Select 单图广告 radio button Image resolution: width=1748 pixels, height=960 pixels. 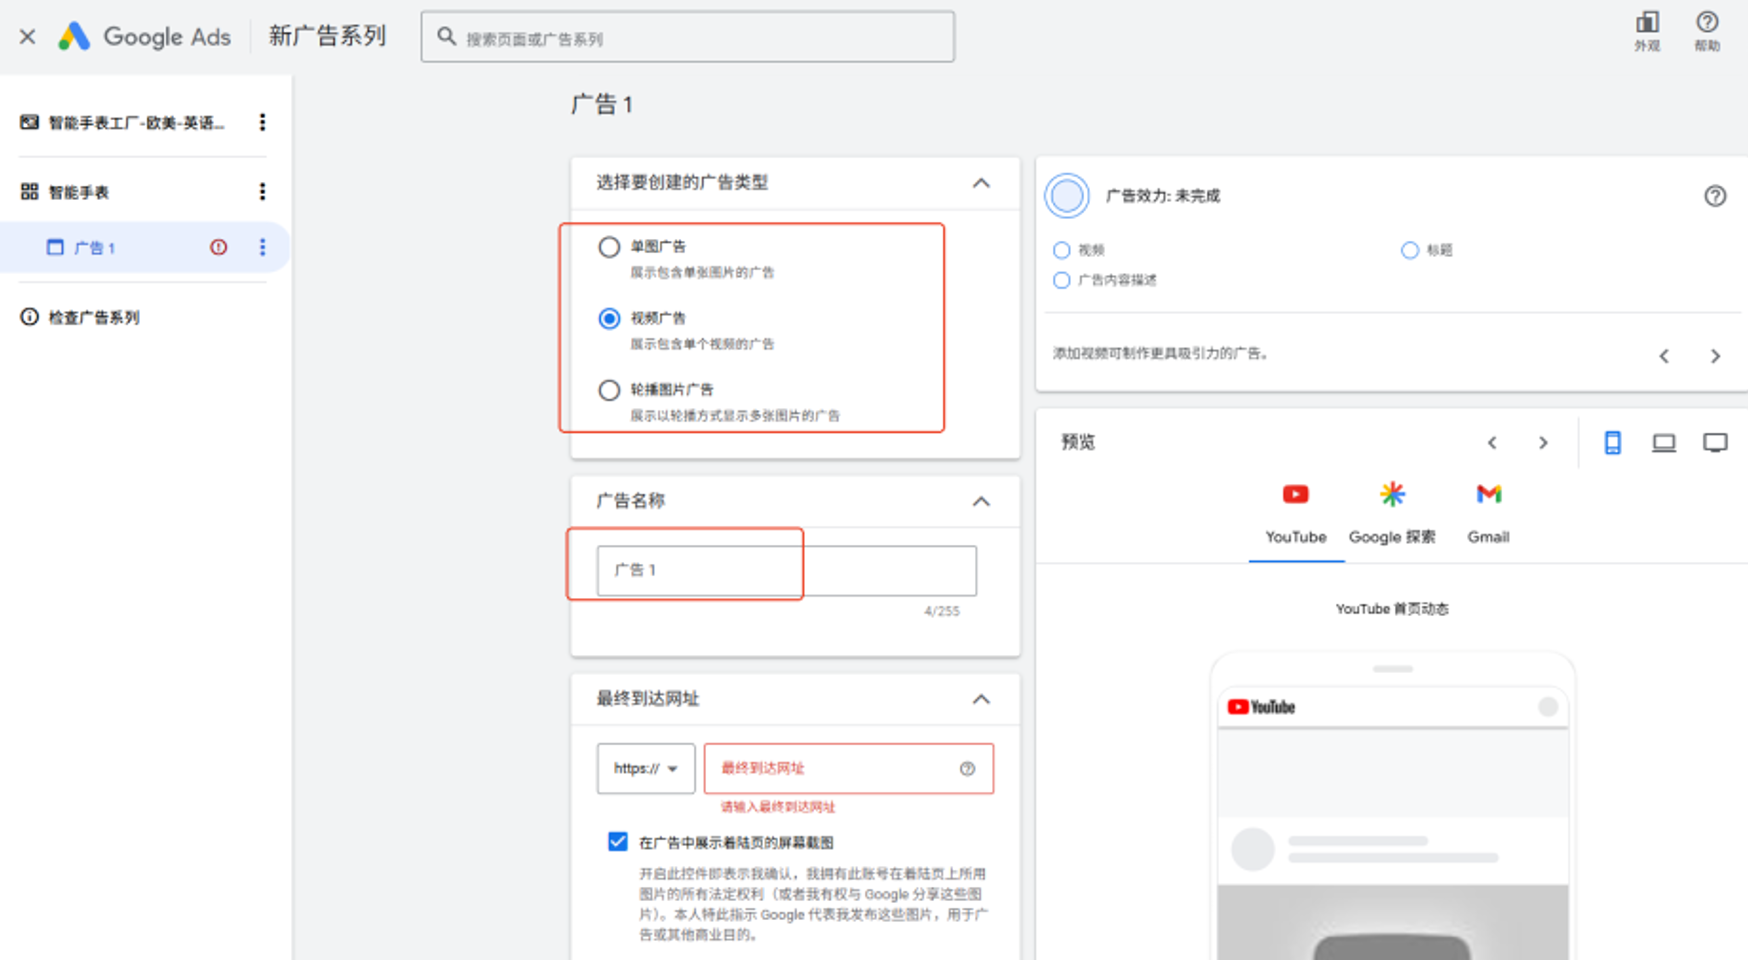tap(609, 247)
